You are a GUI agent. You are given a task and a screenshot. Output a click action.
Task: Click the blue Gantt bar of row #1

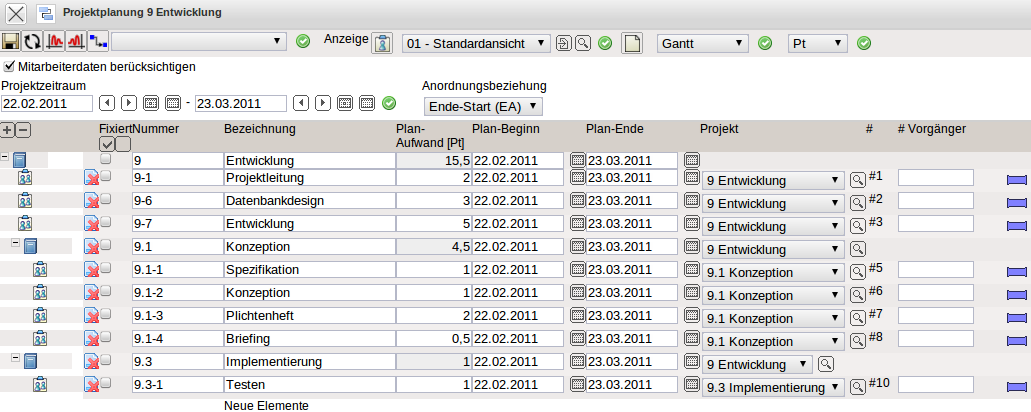coord(1017,179)
